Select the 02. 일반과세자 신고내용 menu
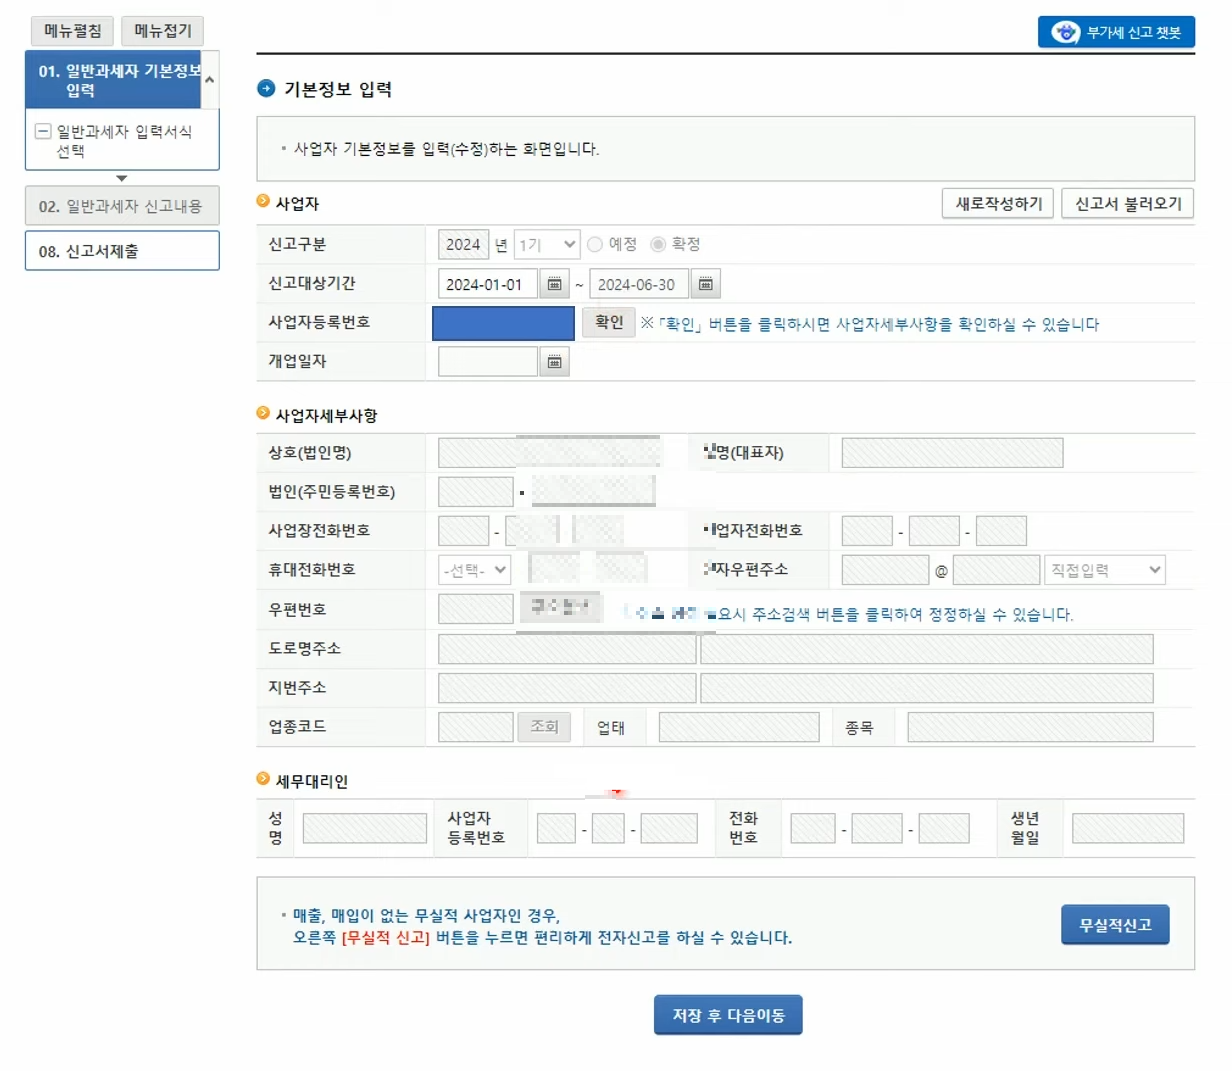1232x1071 pixels. pos(122,205)
